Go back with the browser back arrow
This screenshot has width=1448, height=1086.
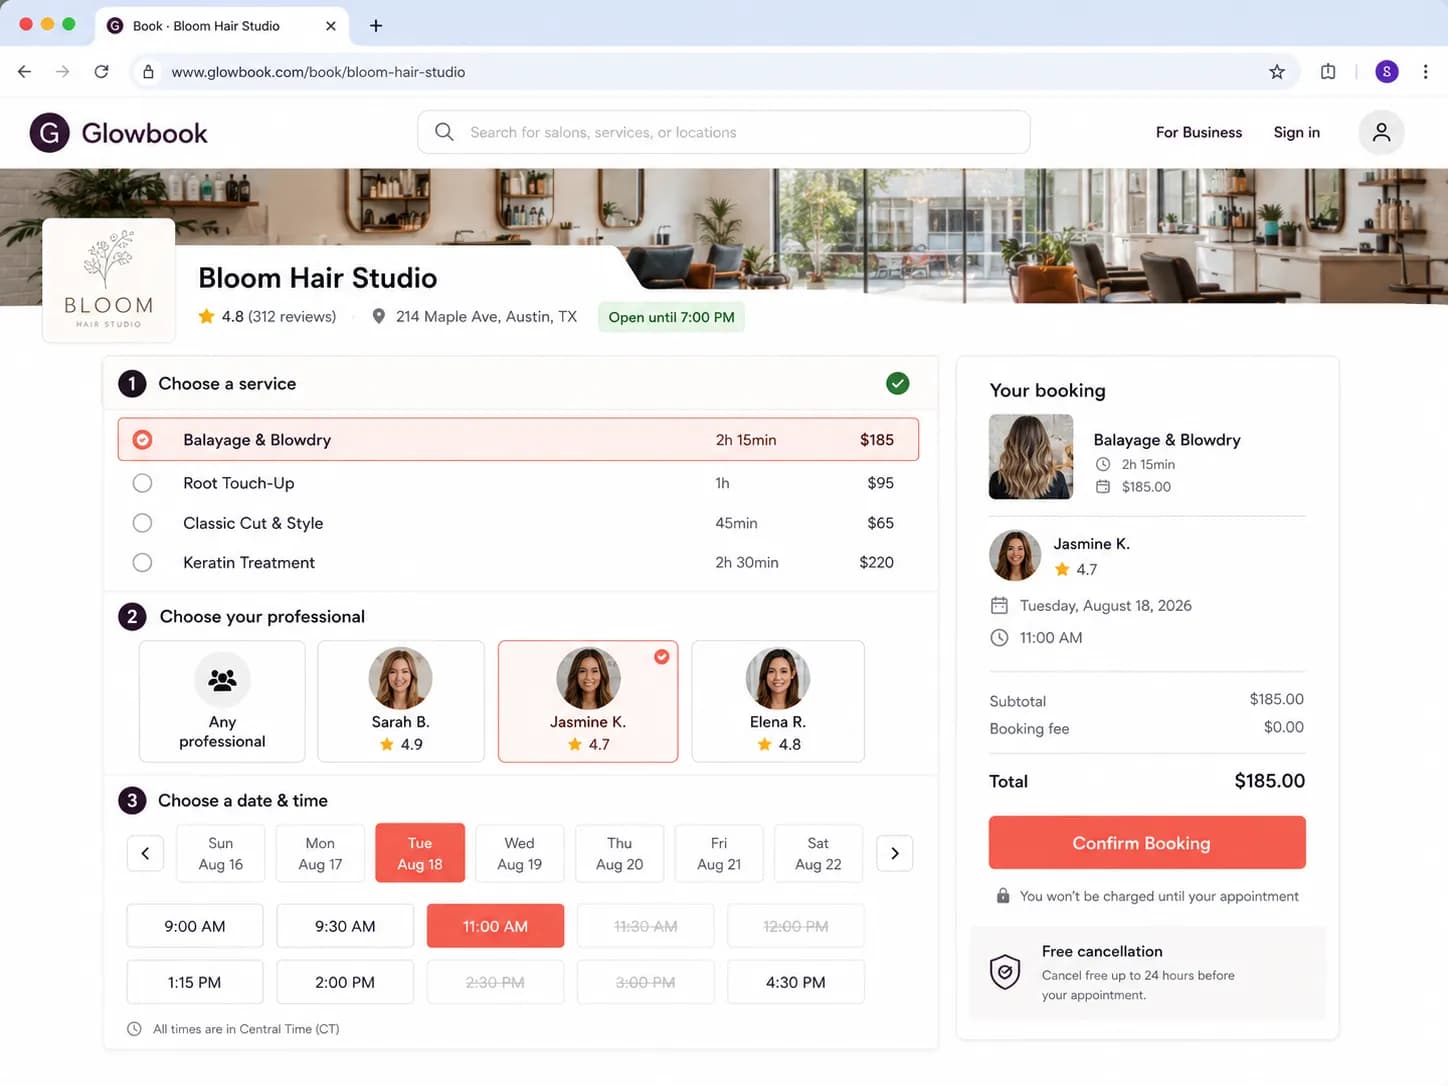pyautogui.click(x=25, y=72)
